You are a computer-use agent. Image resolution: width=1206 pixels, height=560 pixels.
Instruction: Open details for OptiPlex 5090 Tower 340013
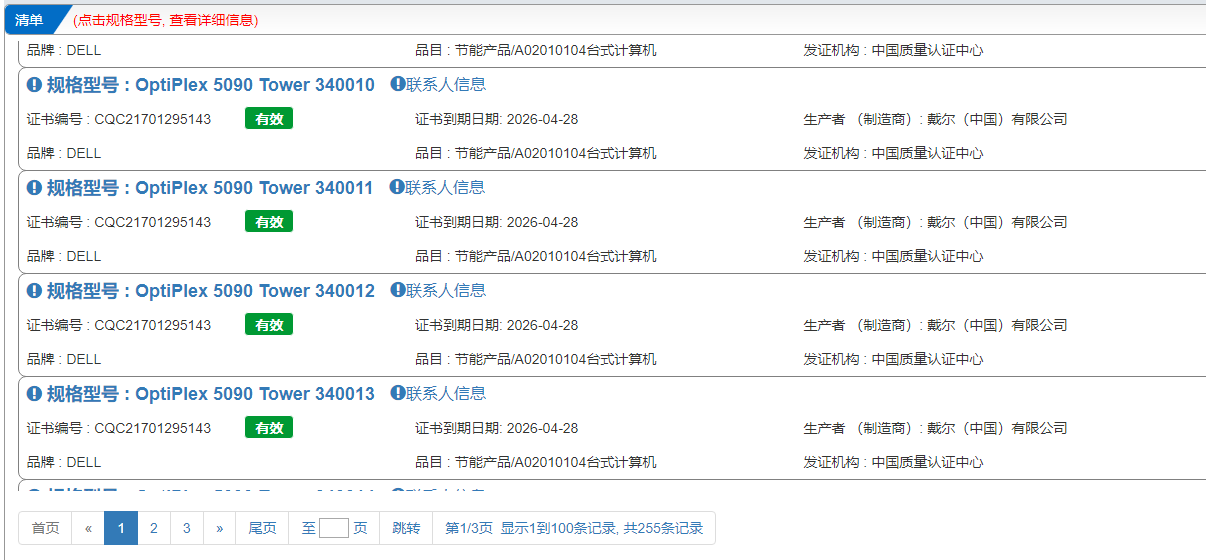211,394
